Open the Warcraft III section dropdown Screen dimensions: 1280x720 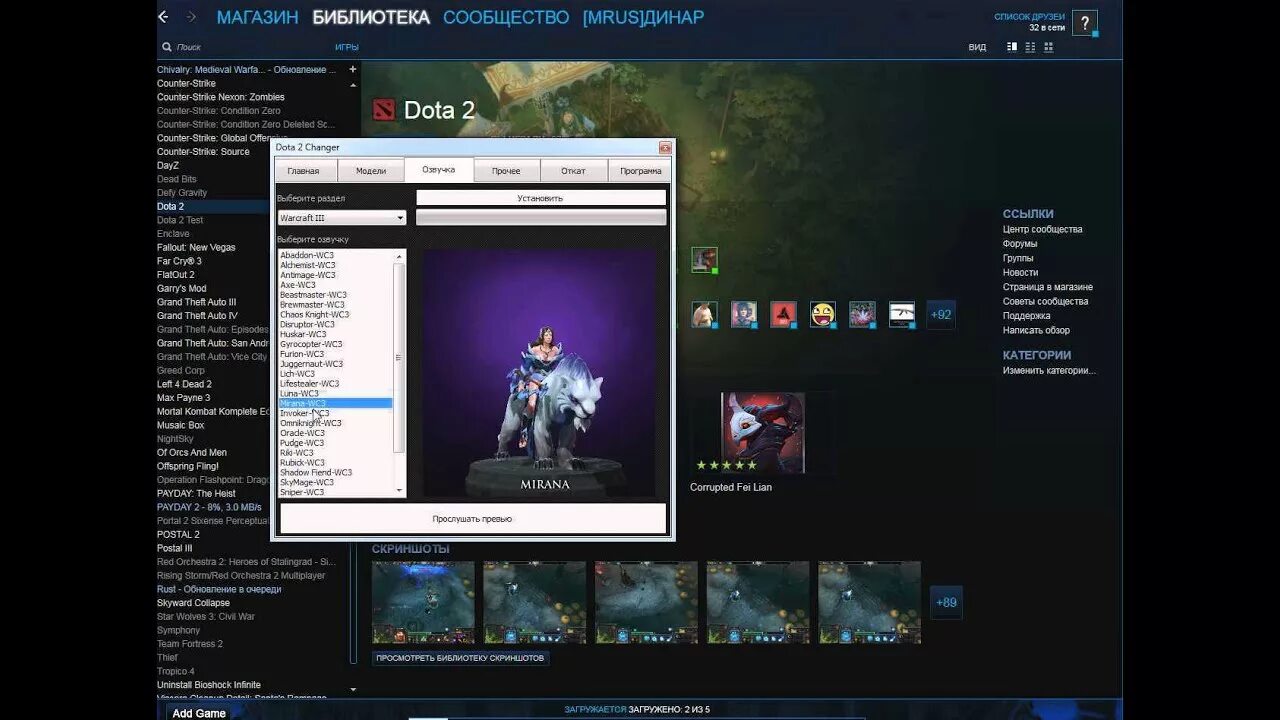[x=342, y=218]
